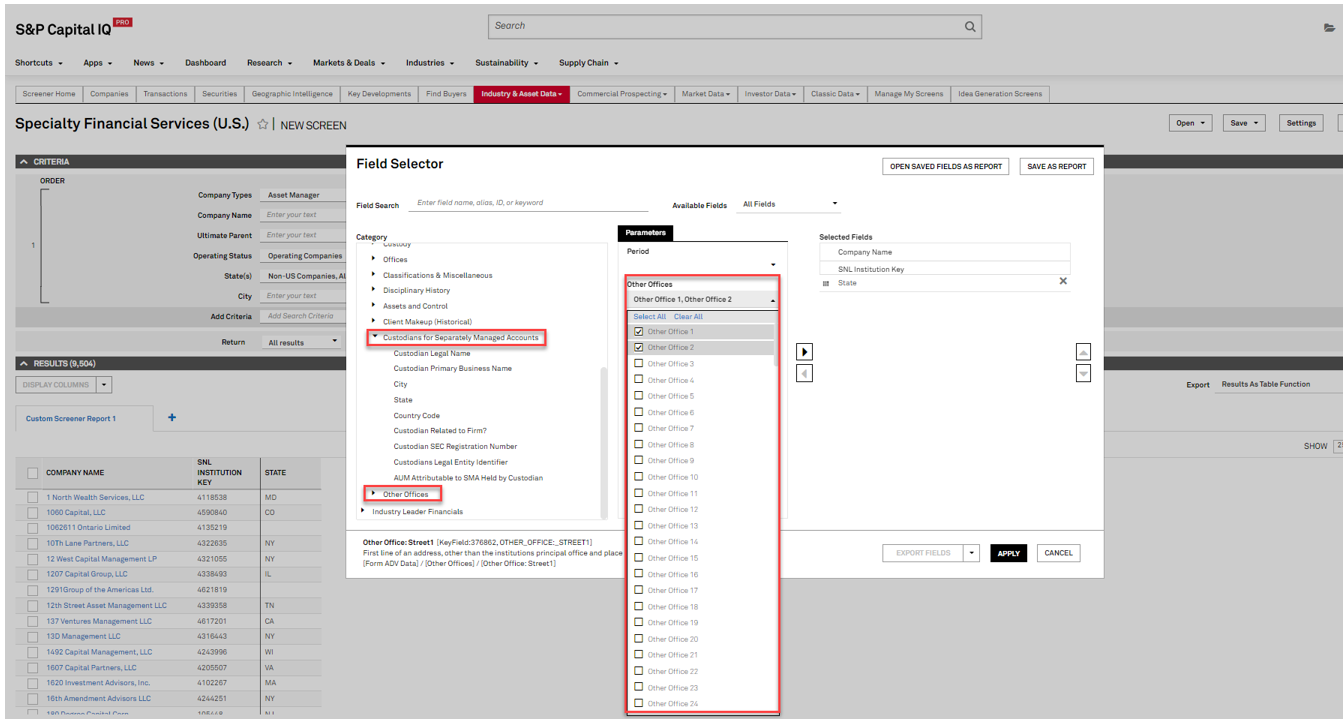Screen dimensions: 1343x726
Task: Select the Custodian Legal Name field
Action: 432,353
